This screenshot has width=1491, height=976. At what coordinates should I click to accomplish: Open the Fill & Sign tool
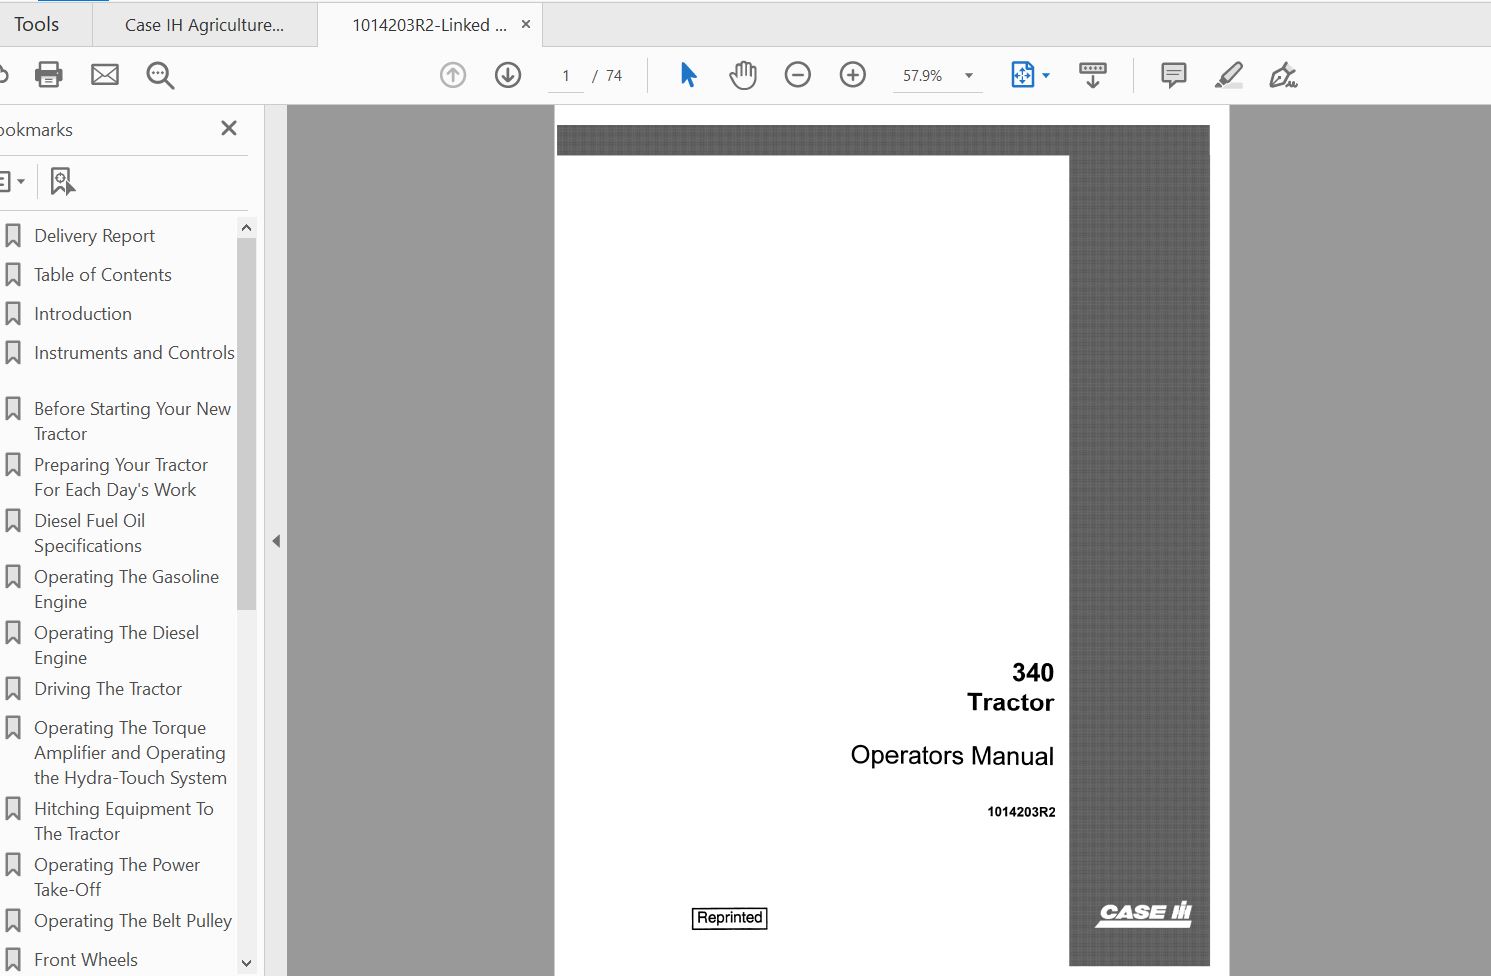pos(1284,74)
